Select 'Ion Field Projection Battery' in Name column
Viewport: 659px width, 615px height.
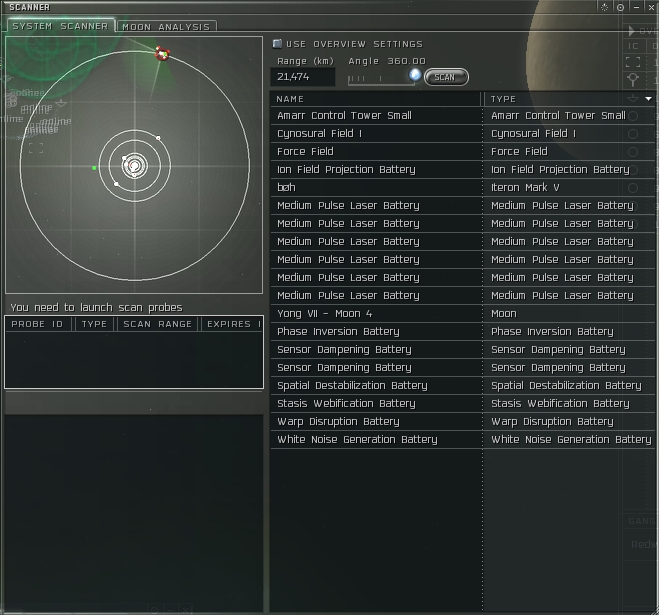click(346, 170)
